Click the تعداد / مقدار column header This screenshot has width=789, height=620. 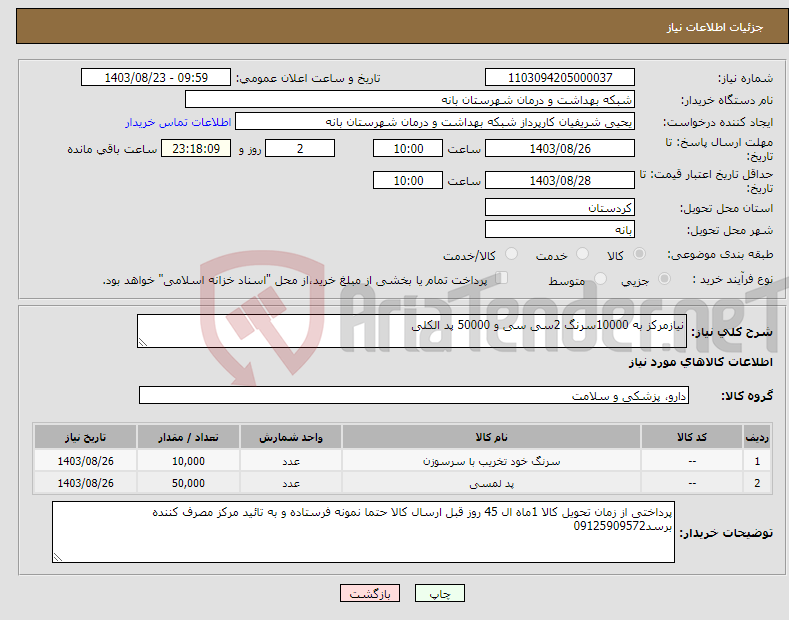point(188,437)
